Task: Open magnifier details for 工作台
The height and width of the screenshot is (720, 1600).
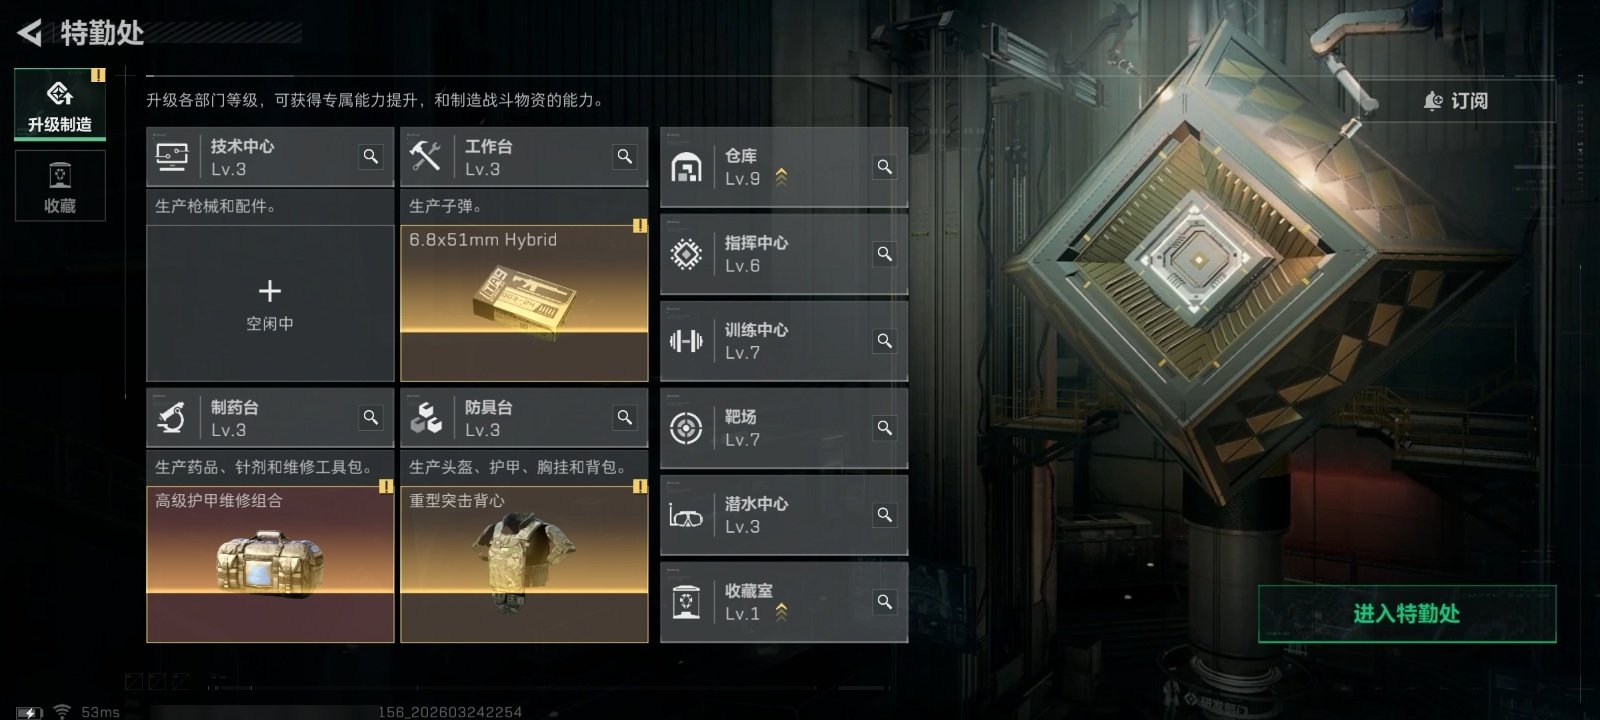Action: click(x=625, y=156)
